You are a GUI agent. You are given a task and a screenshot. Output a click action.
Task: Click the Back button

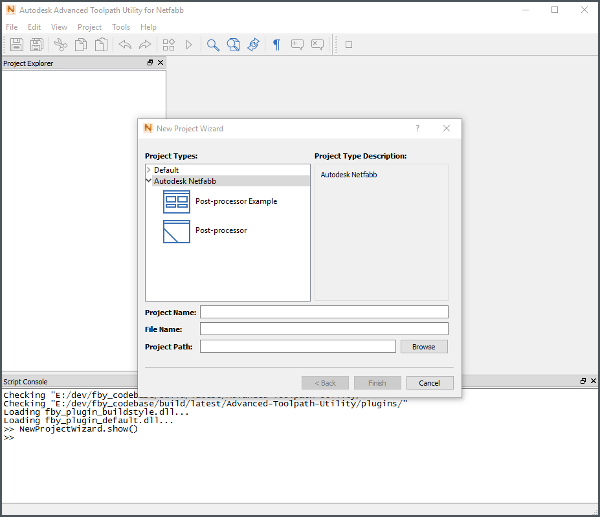(325, 383)
